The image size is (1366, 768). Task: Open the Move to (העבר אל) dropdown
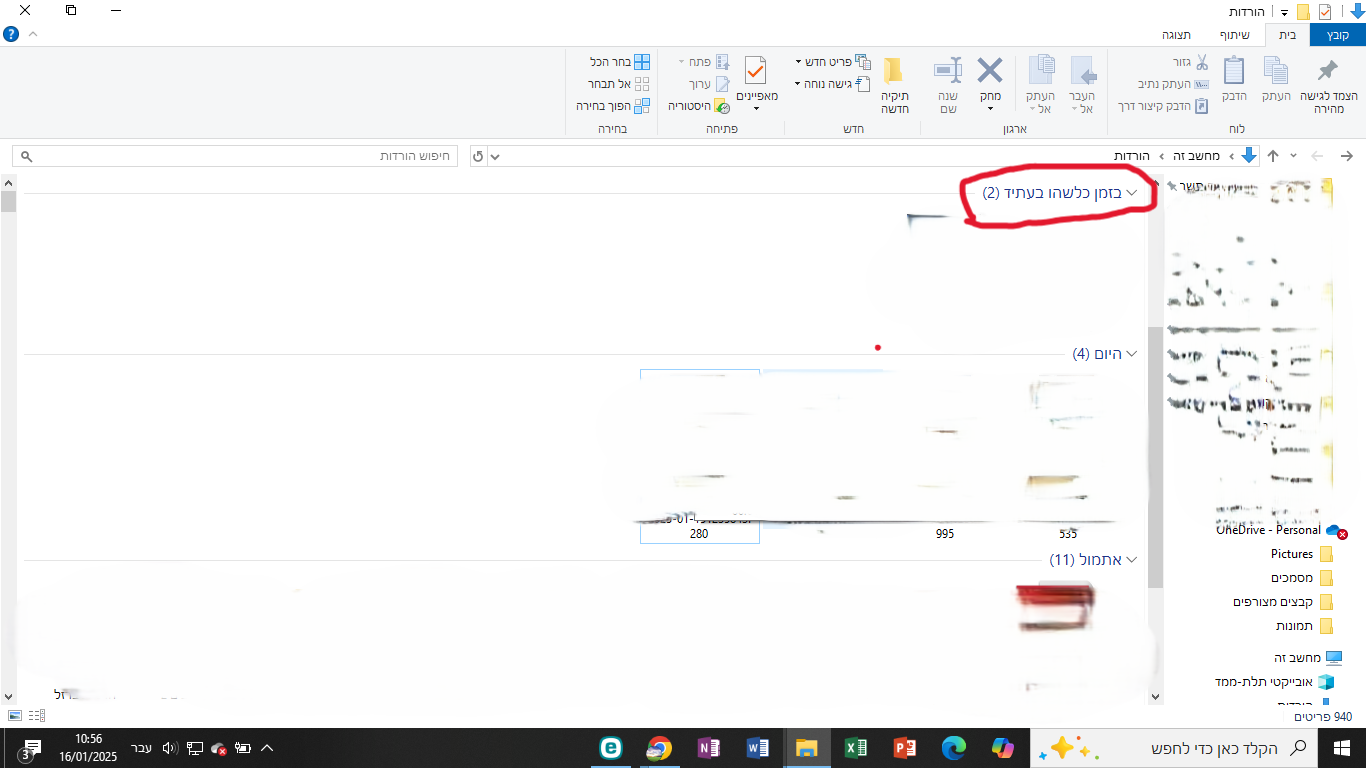(x=1084, y=85)
